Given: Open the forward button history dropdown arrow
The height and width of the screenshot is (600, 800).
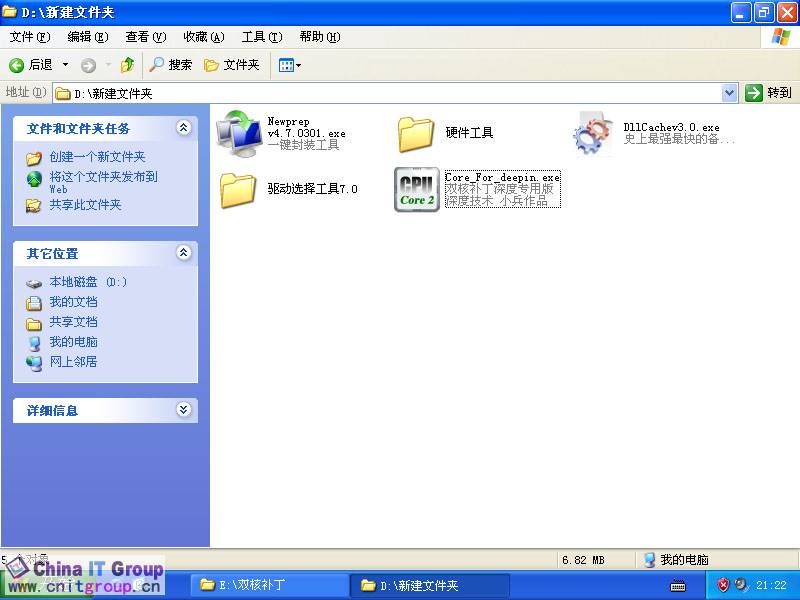Looking at the screenshot, I should (108, 65).
